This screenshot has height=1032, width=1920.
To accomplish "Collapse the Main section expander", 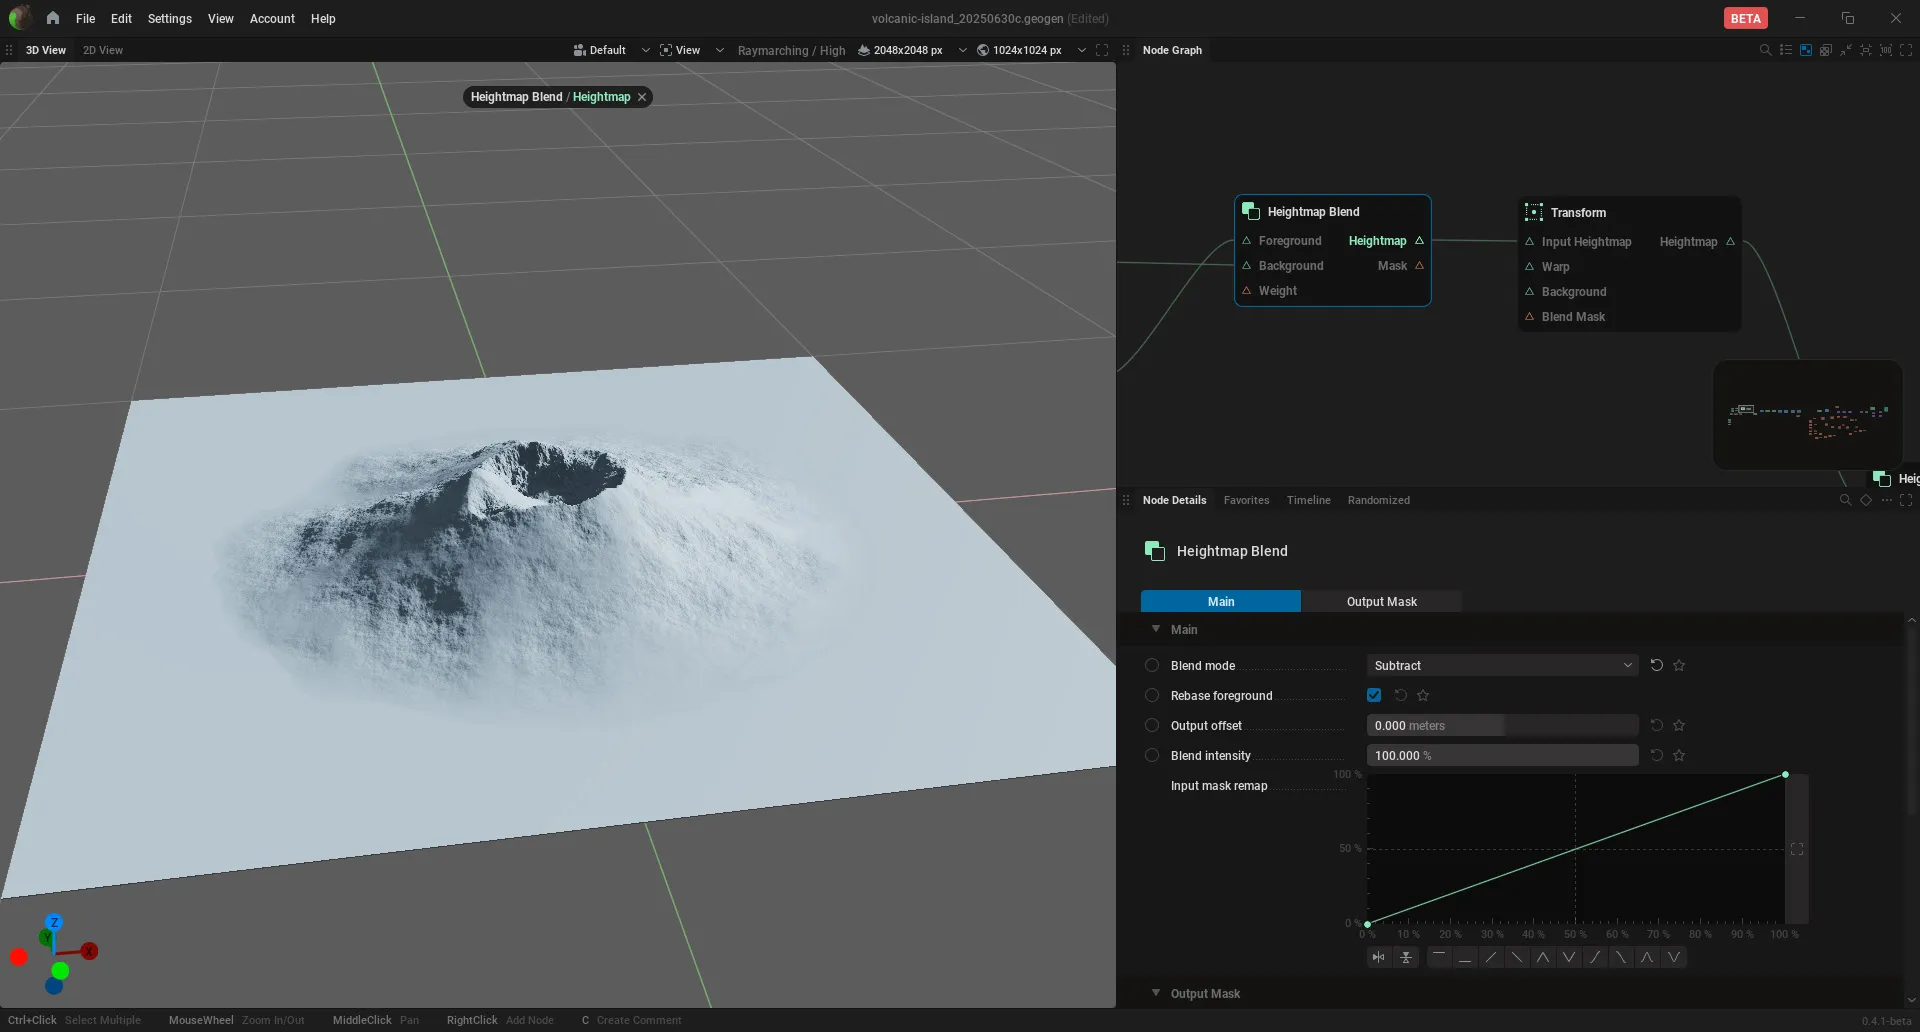I will [1156, 629].
